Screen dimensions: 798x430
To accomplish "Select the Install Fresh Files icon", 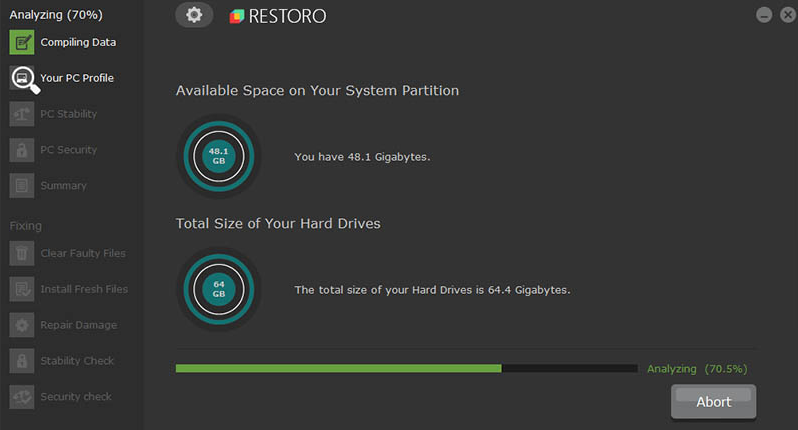I will [22, 289].
